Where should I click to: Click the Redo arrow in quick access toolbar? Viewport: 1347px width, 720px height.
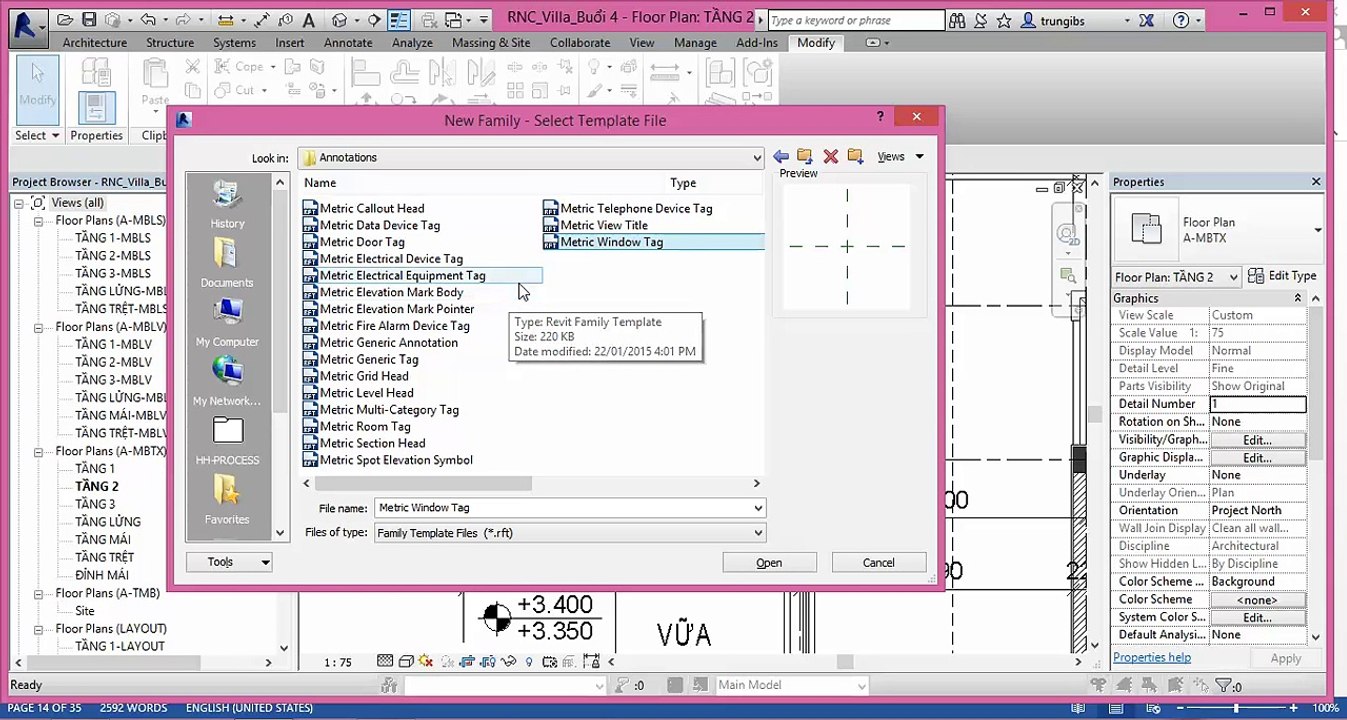[x=184, y=19]
